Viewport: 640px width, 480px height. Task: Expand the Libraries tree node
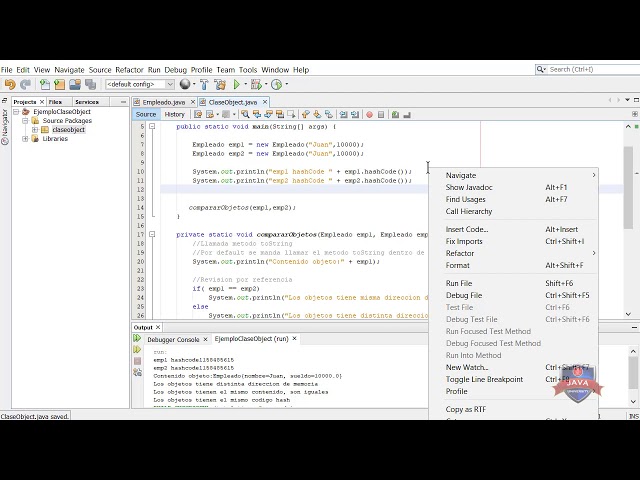[25, 139]
